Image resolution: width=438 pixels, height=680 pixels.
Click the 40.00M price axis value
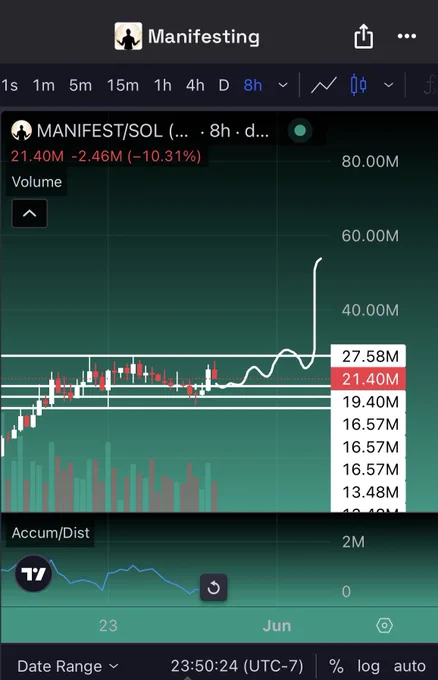pyautogui.click(x=370, y=310)
